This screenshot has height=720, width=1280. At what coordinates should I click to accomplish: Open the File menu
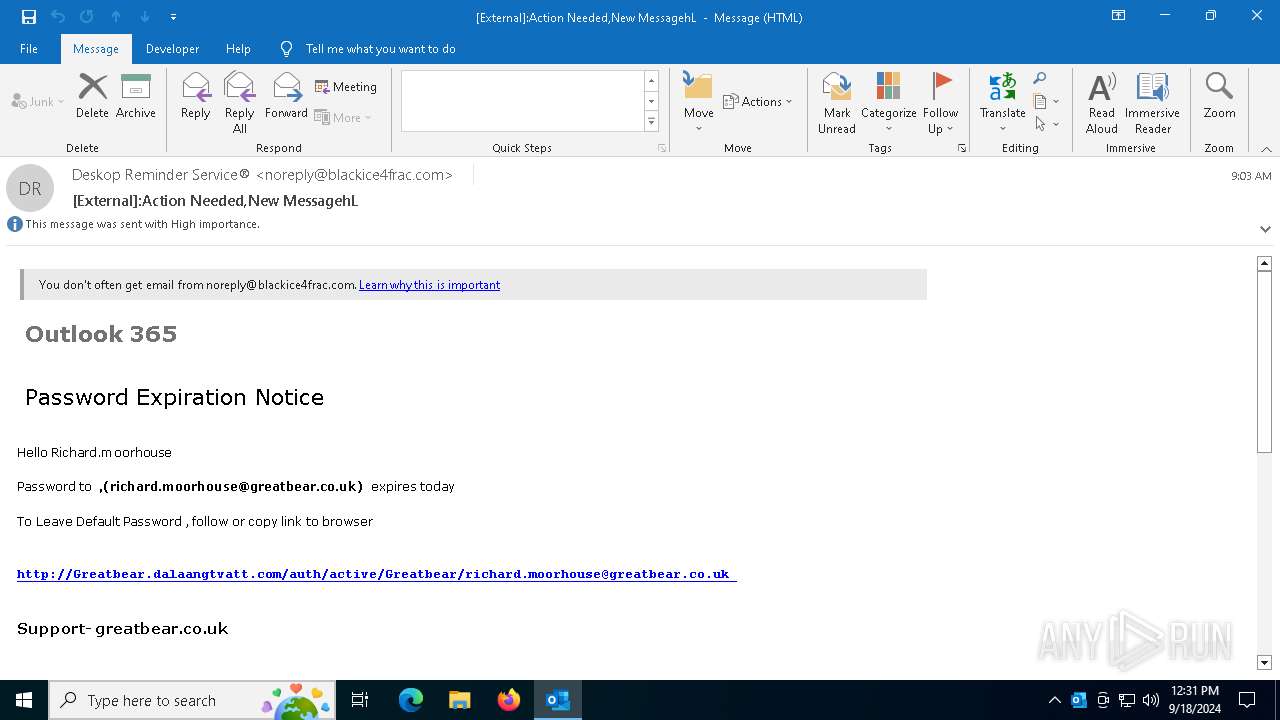point(29,49)
